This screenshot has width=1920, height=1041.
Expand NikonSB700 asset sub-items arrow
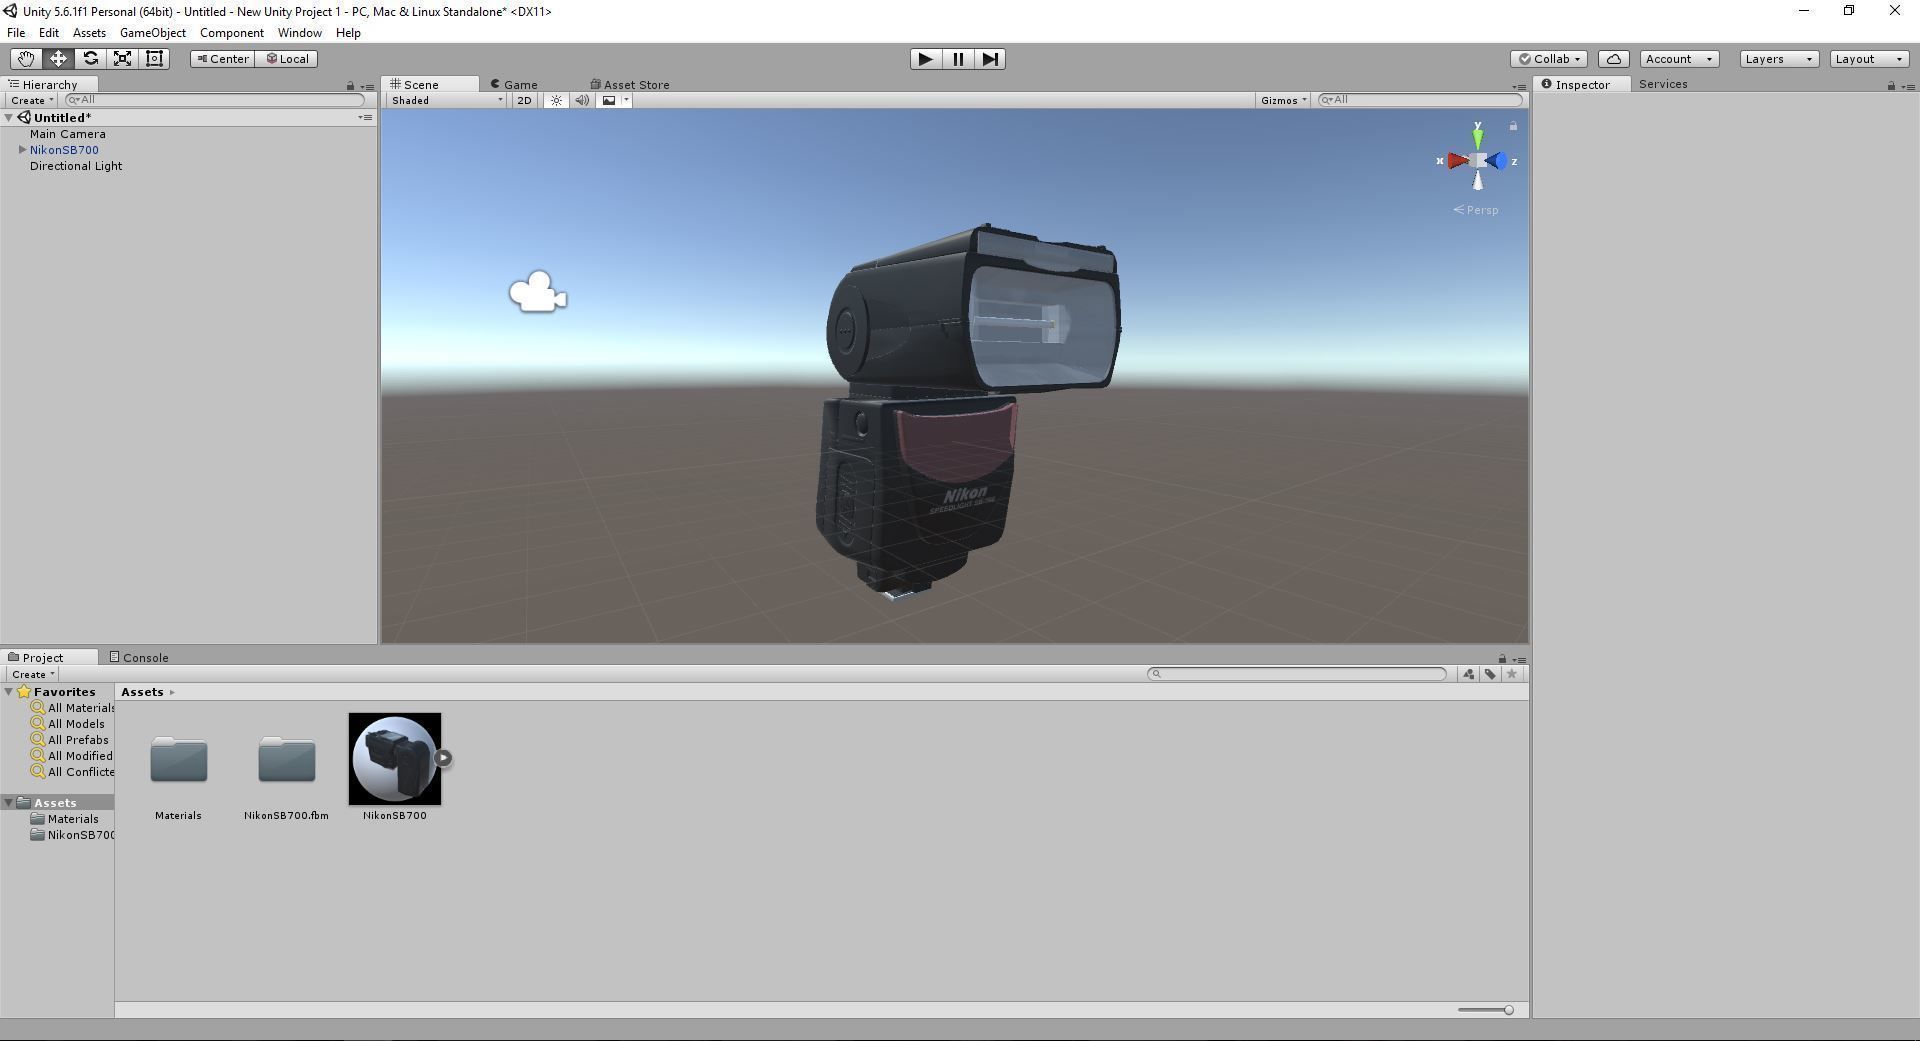443,758
